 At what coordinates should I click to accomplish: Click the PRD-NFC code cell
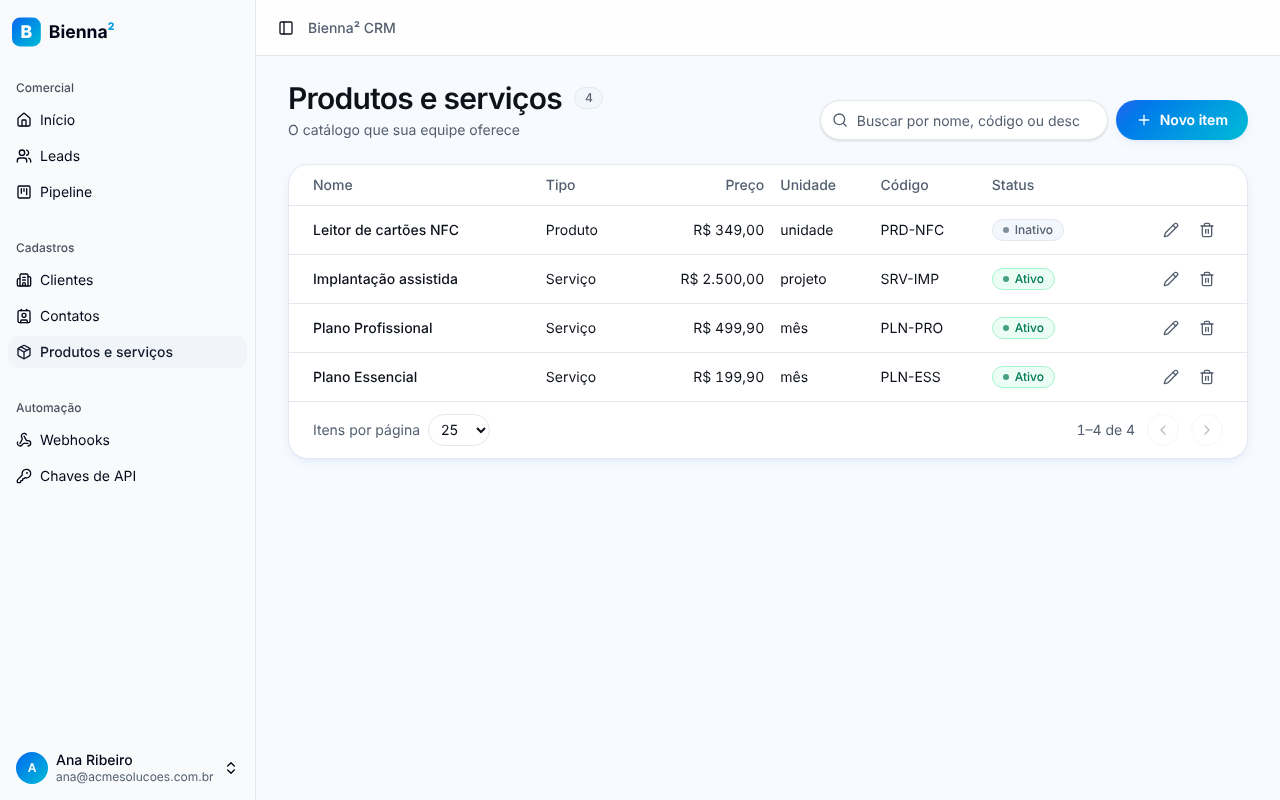[912, 230]
